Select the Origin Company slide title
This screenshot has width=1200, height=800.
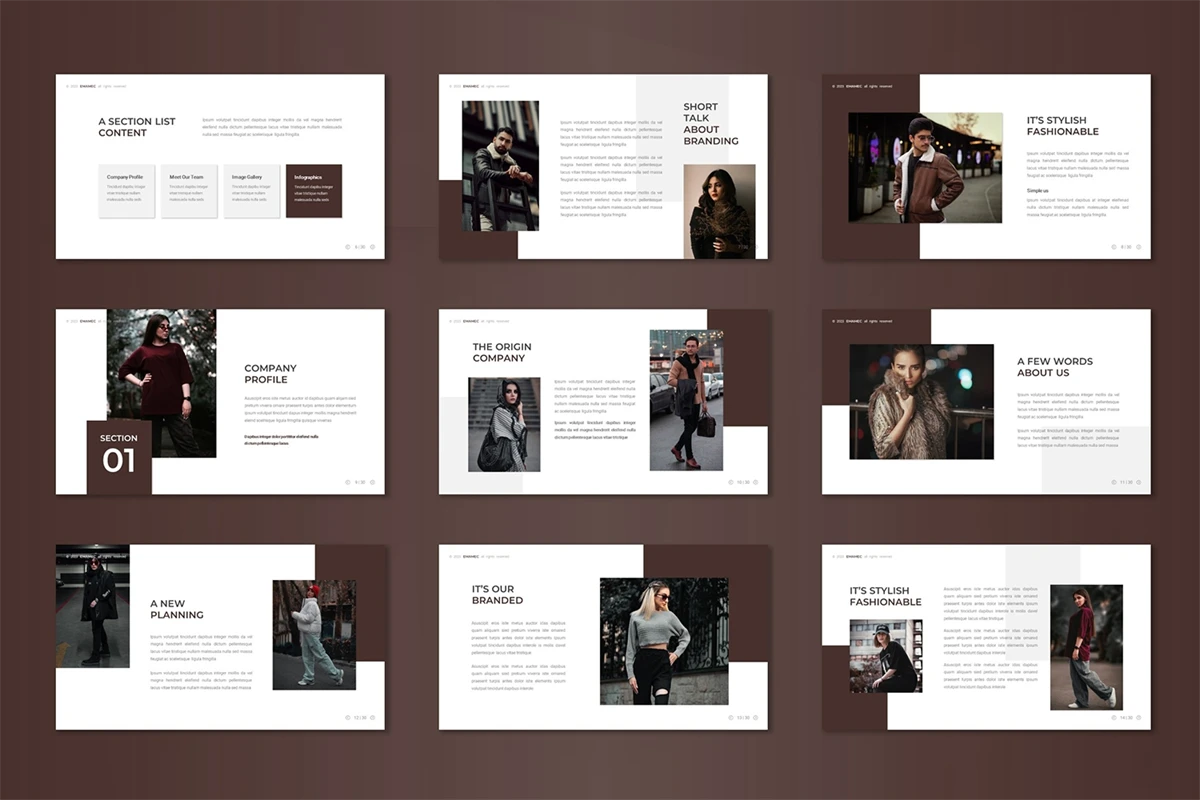tap(502, 352)
